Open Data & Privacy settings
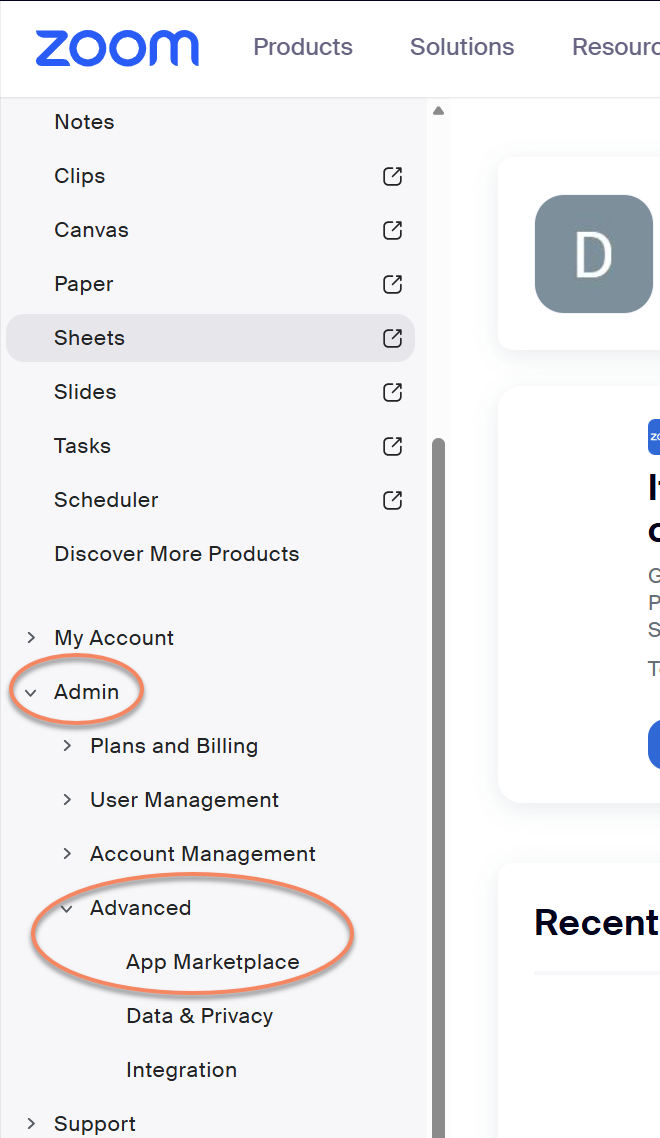The width and height of the screenshot is (660, 1138). click(x=200, y=1016)
